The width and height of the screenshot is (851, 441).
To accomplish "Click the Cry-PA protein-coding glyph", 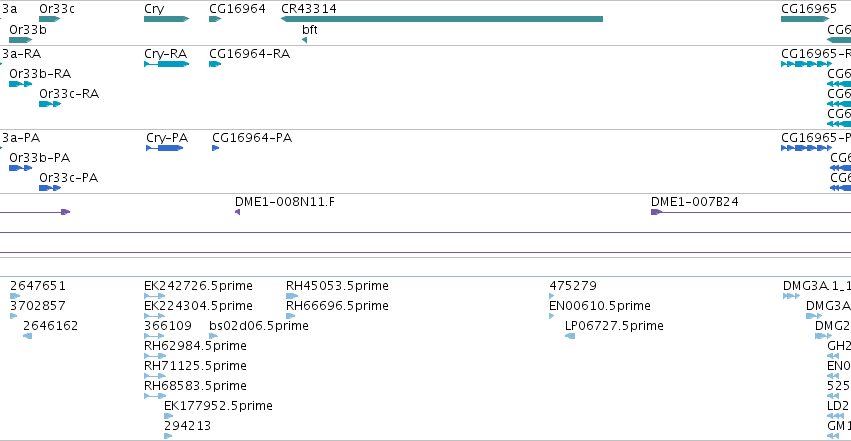I will point(164,148).
